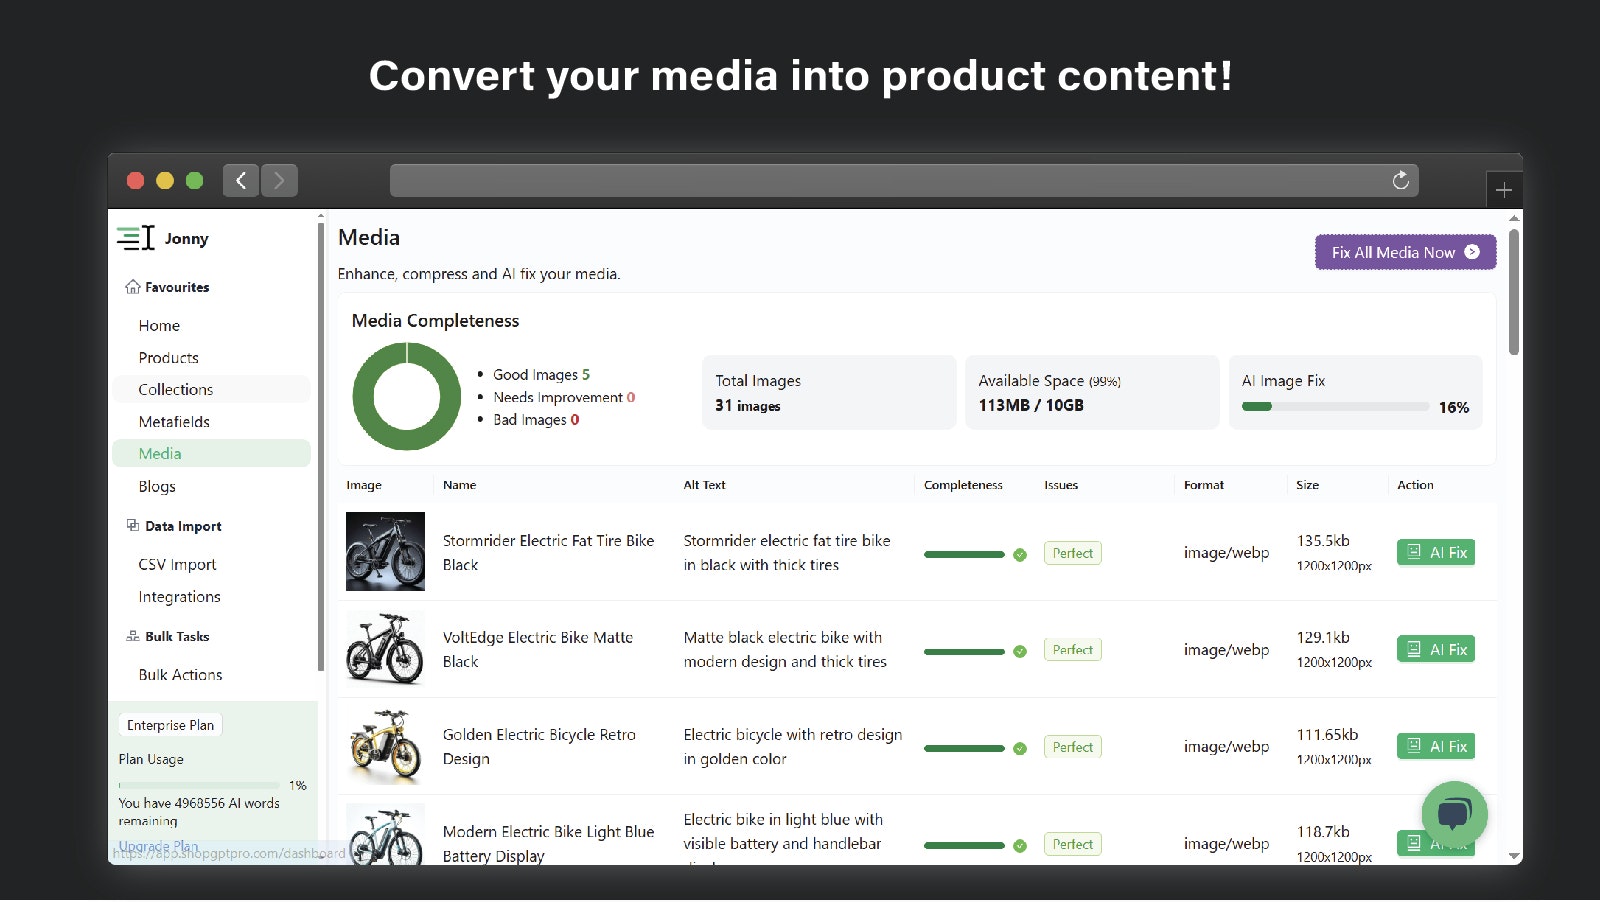Click the Data Import section icon

(133, 525)
